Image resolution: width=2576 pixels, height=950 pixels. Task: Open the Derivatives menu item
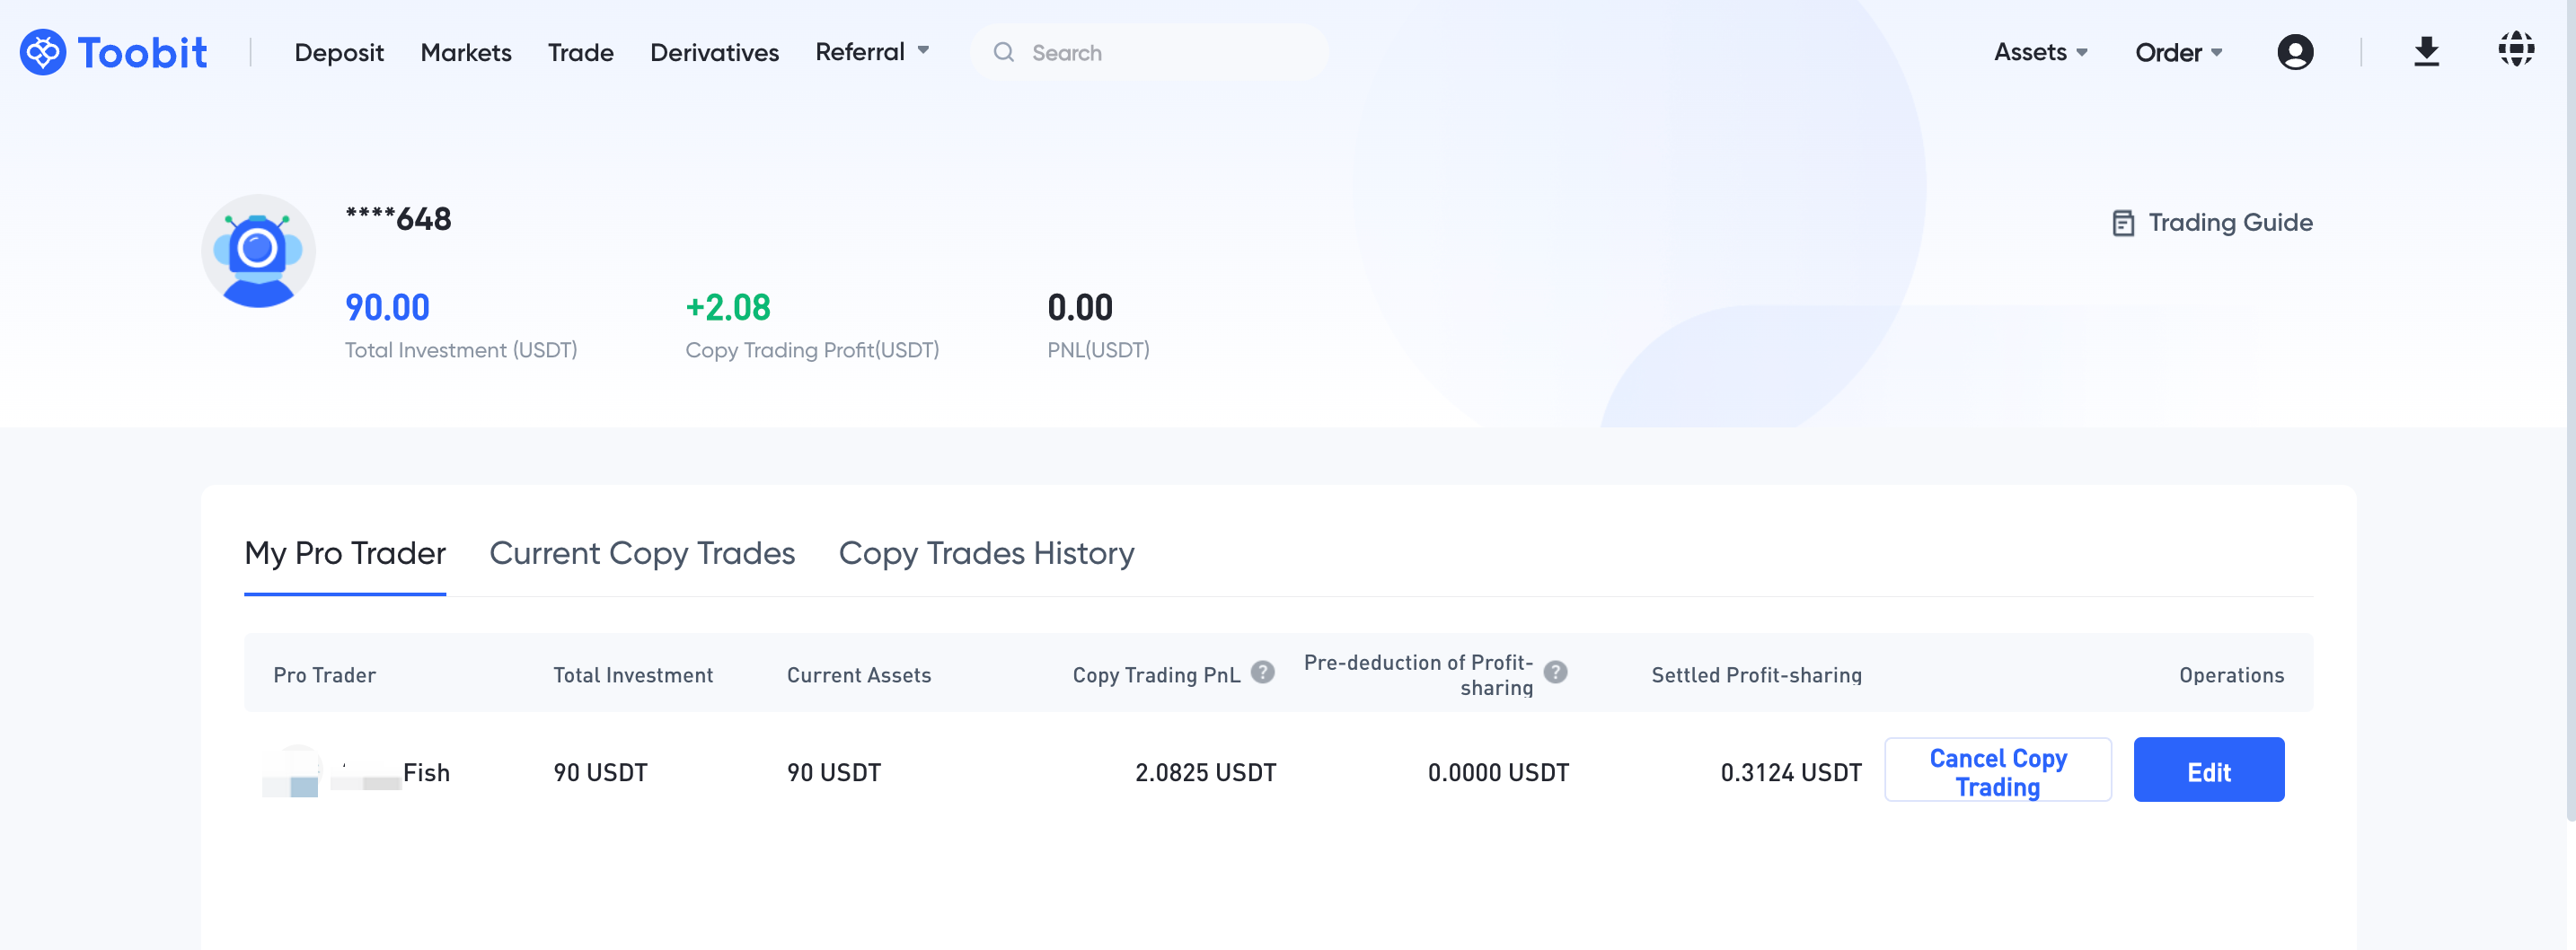point(714,53)
